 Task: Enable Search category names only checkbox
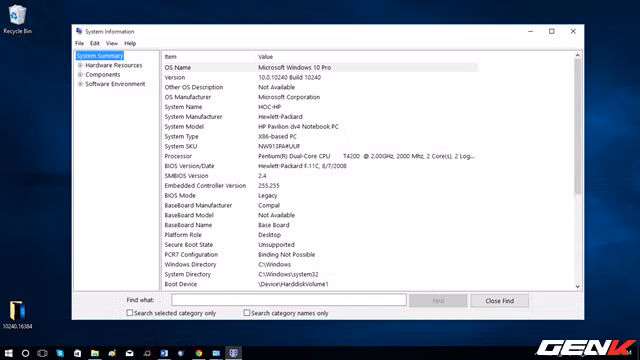point(247,313)
